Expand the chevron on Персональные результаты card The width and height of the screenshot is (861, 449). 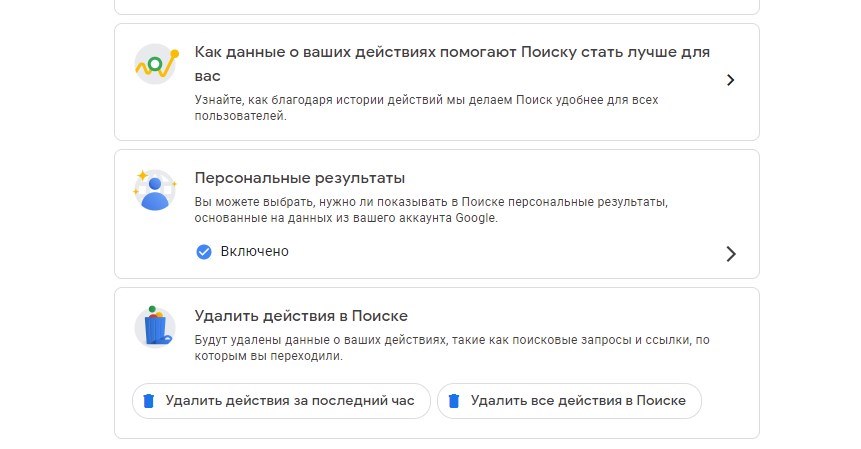click(x=730, y=254)
